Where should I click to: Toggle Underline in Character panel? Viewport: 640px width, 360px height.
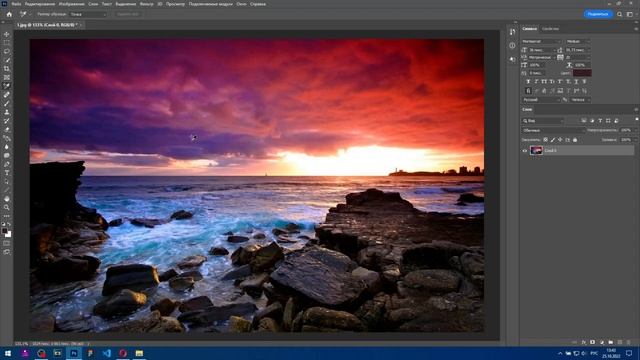pos(576,82)
